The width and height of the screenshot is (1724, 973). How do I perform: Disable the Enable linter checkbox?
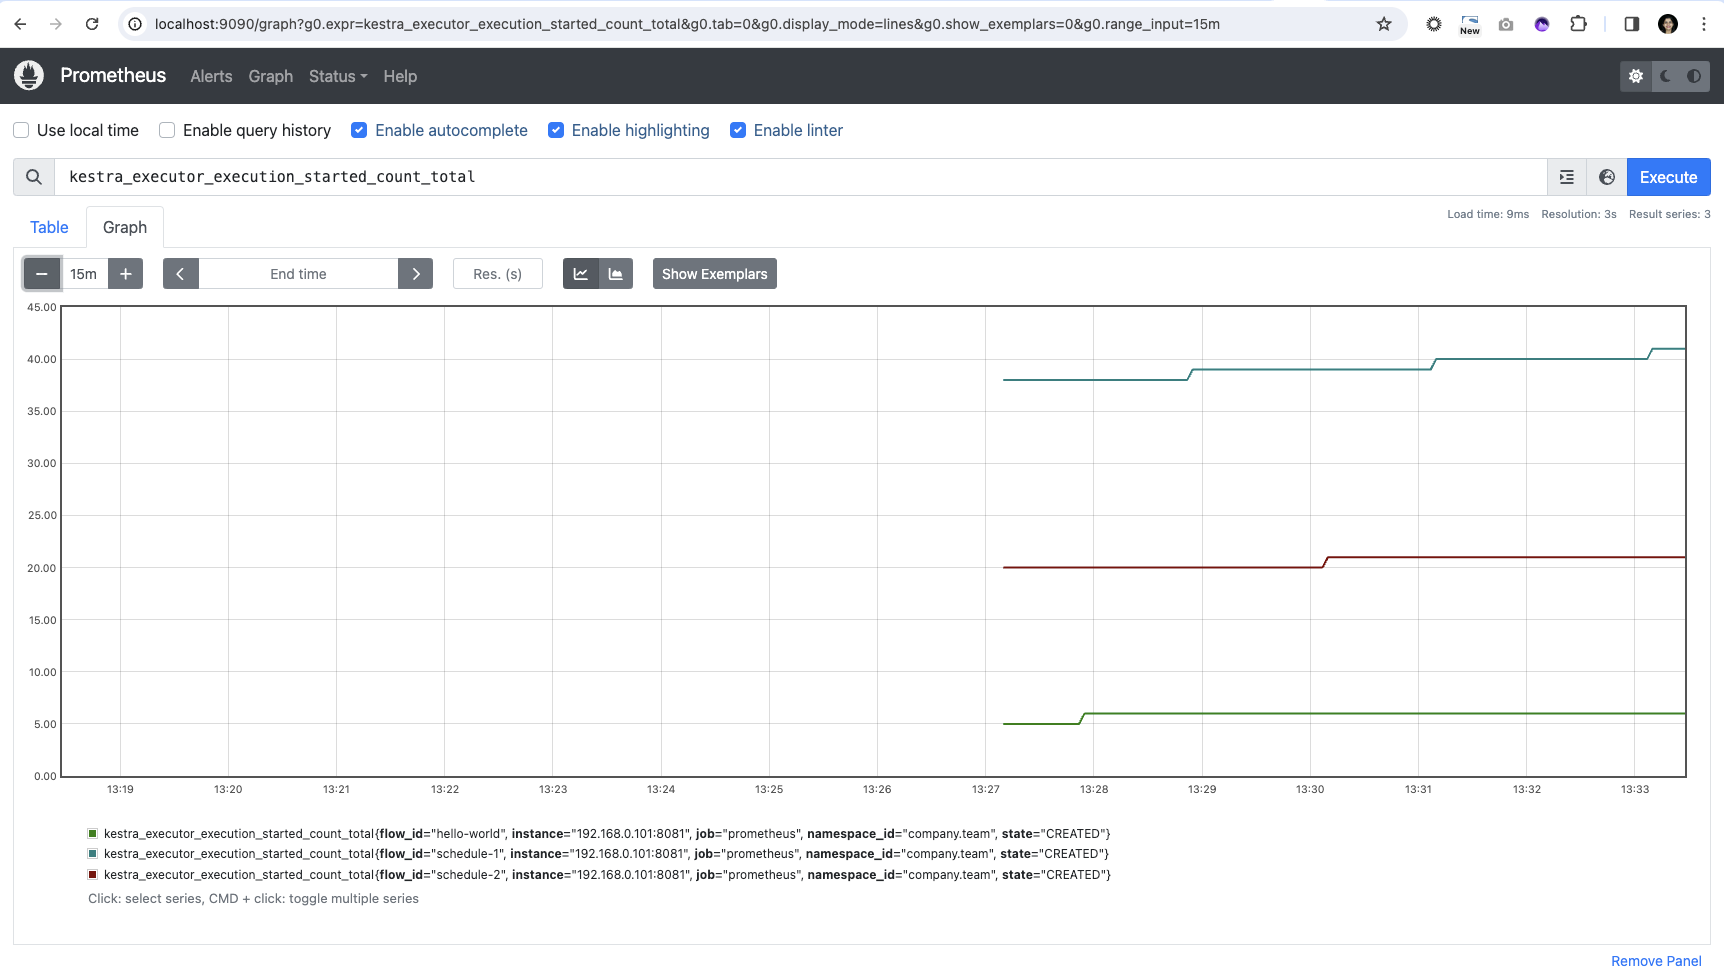click(738, 130)
